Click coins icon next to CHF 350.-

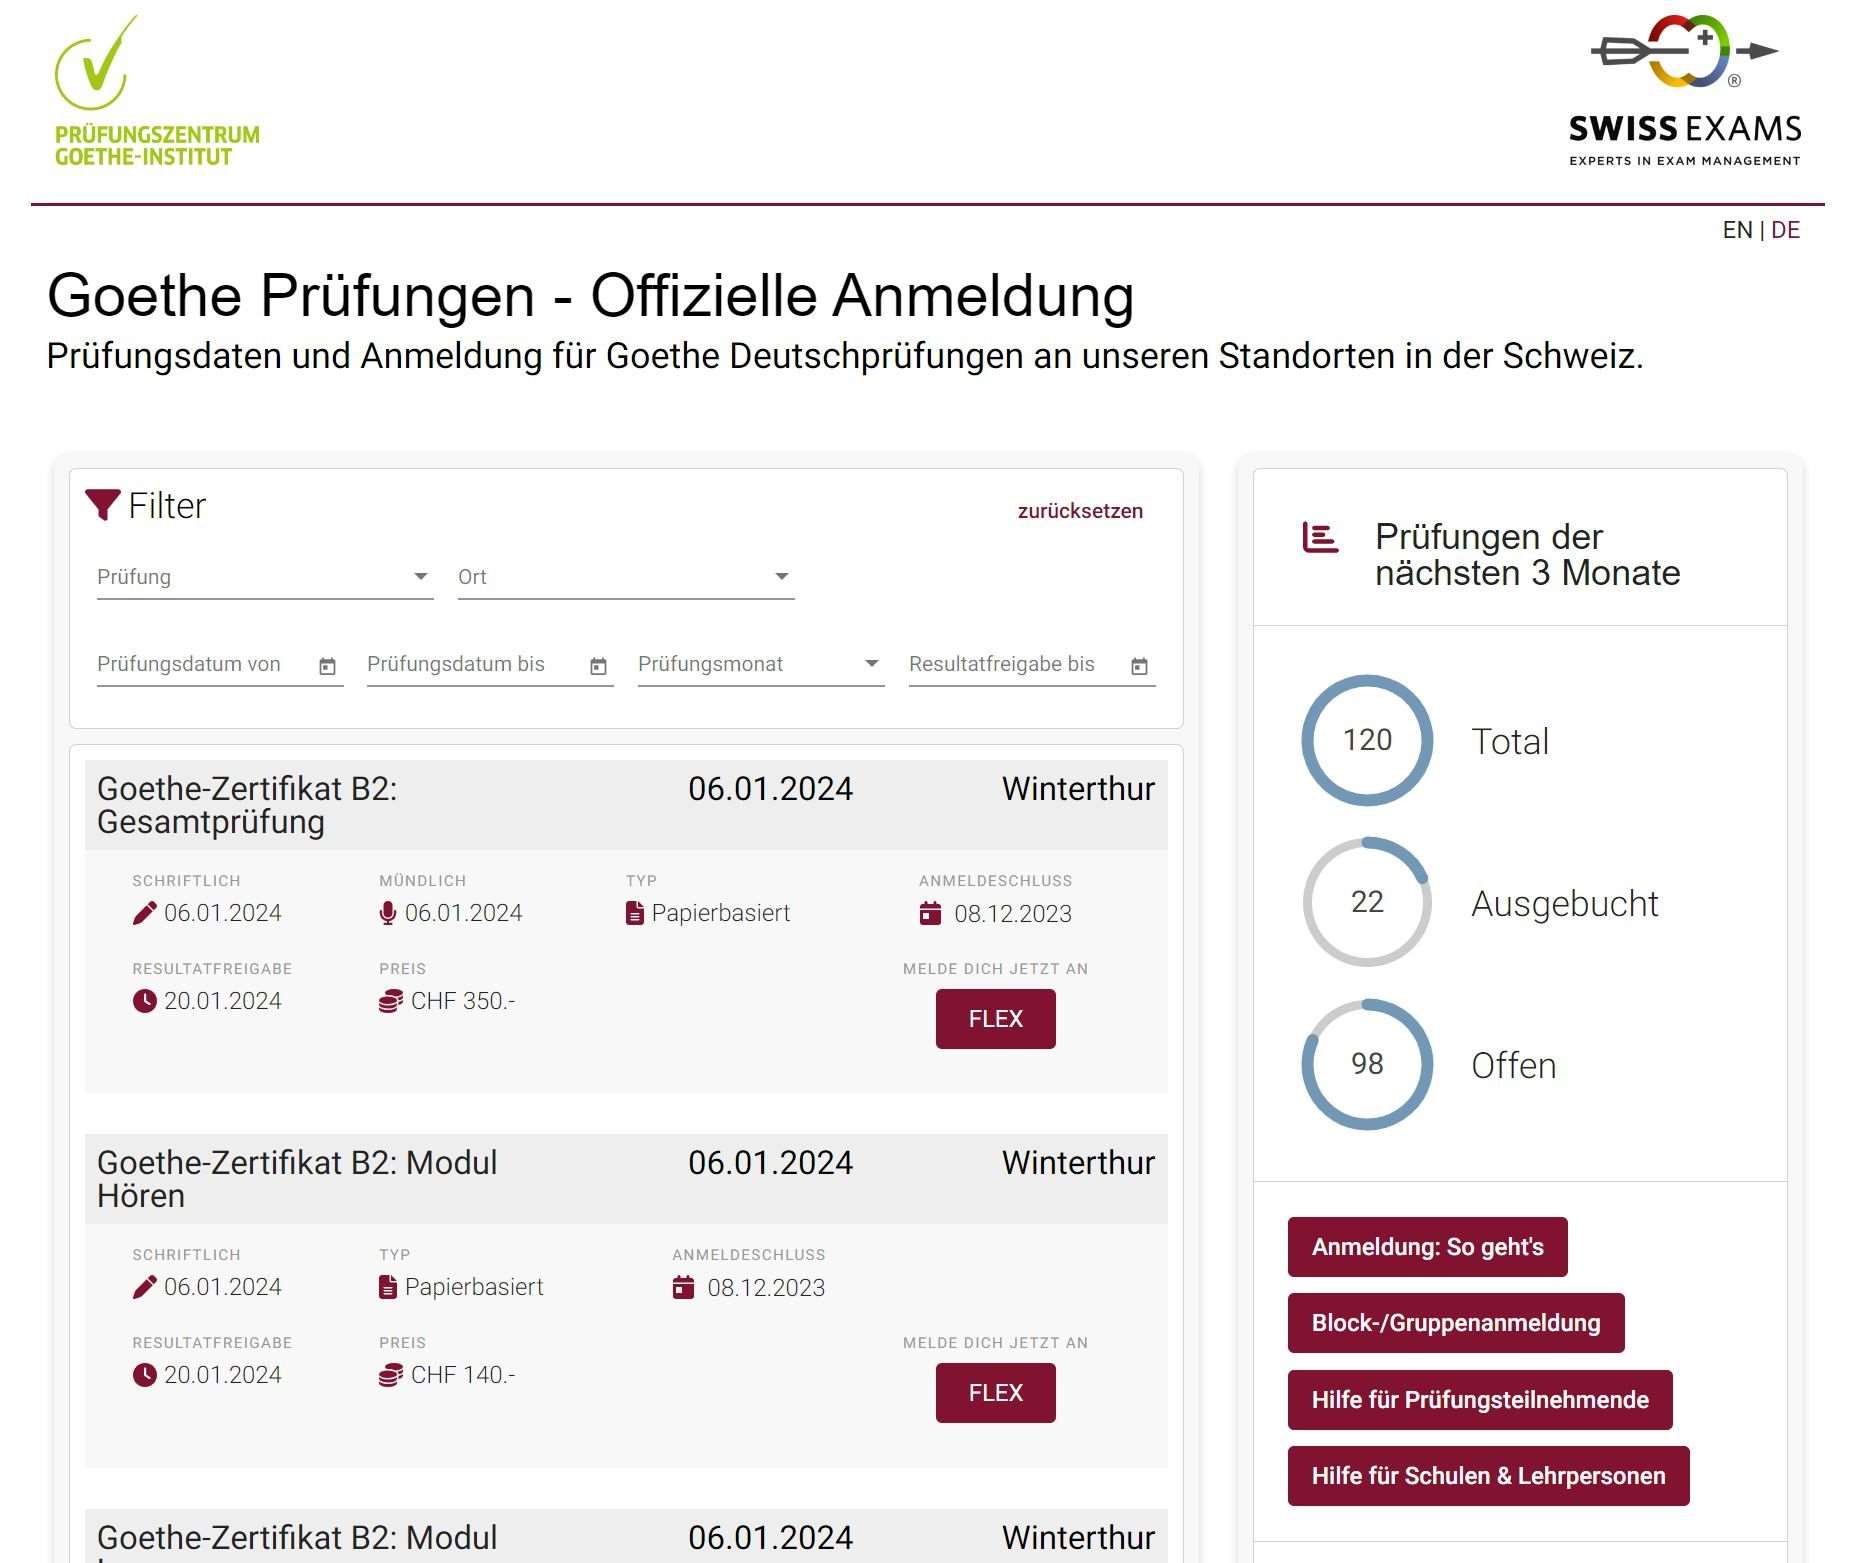(x=391, y=1001)
